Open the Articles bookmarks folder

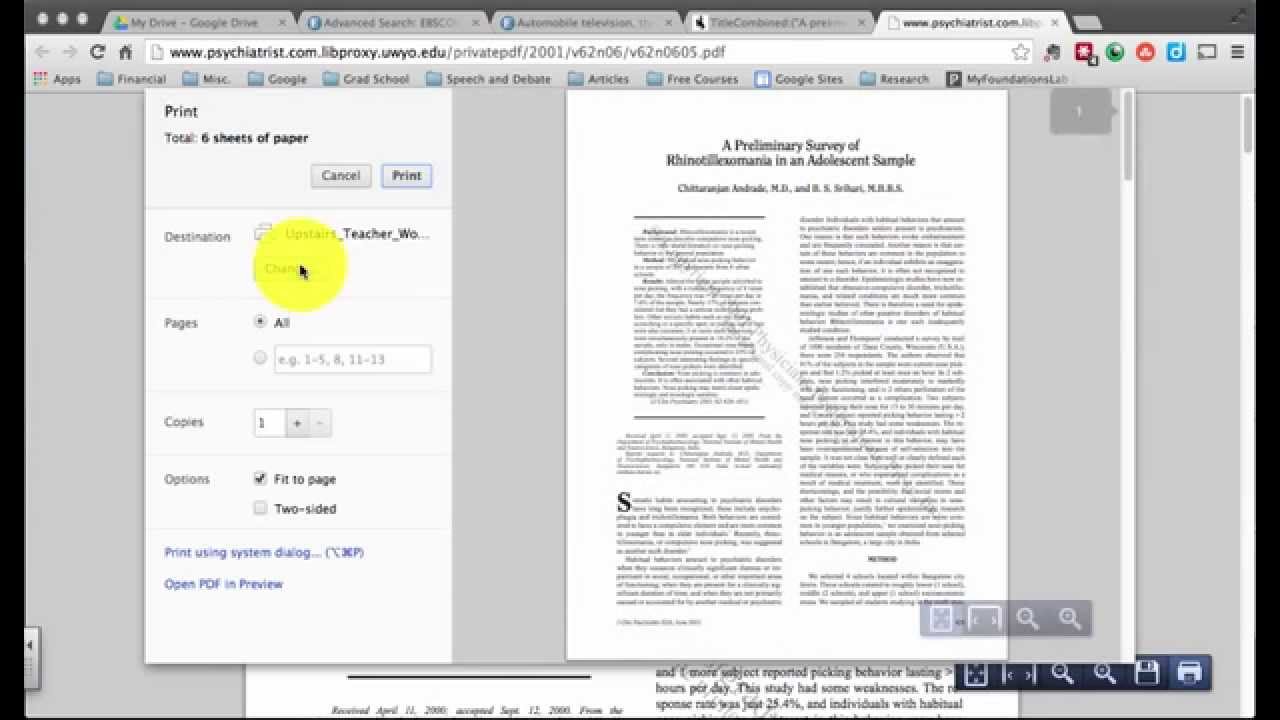(x=598, y=79)
